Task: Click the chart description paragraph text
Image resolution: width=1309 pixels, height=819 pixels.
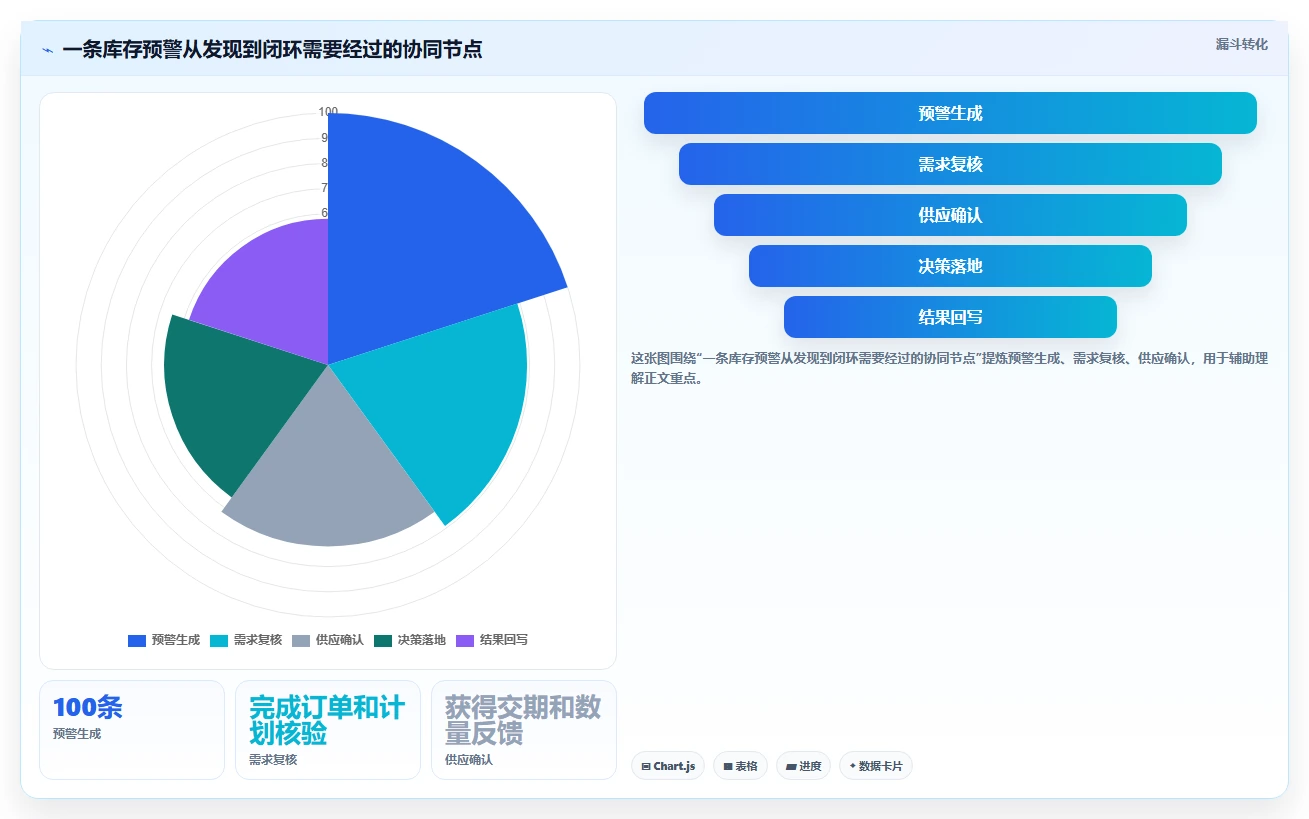Action: point(950,368)
